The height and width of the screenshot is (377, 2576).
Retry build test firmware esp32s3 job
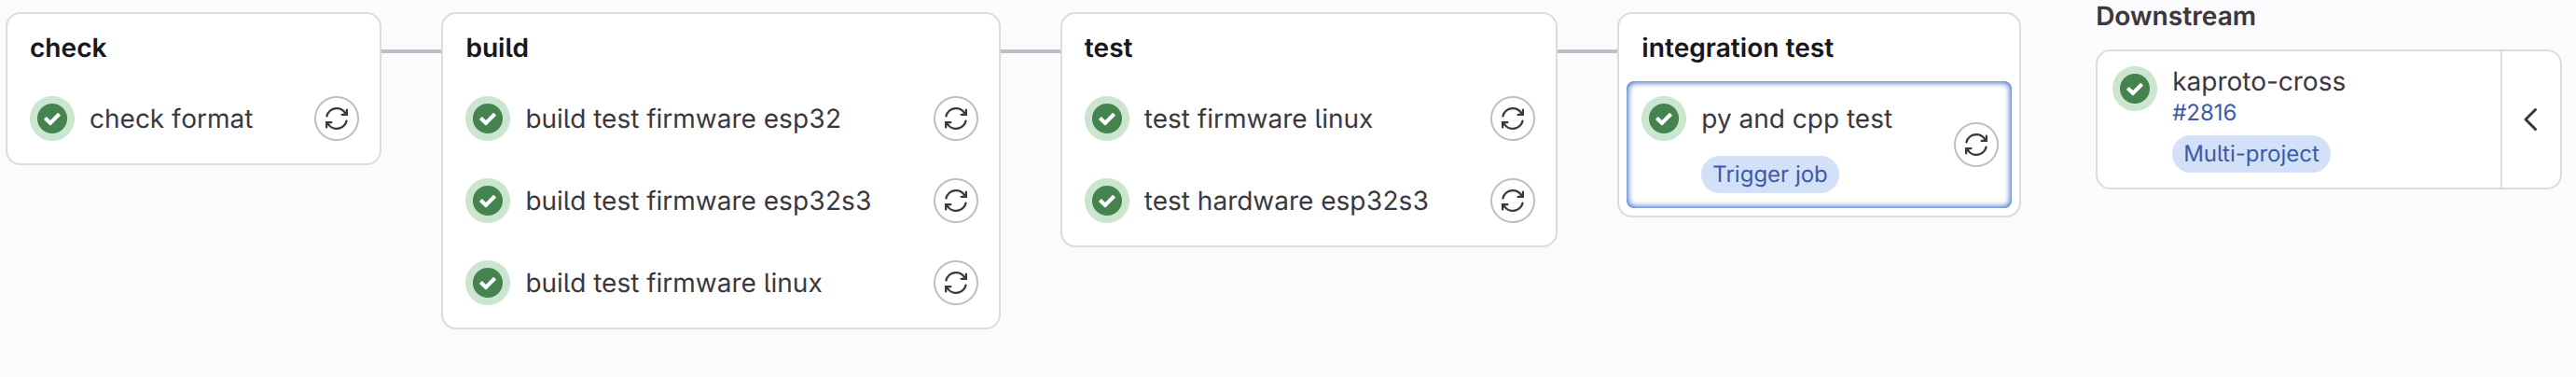click(956, 201)
